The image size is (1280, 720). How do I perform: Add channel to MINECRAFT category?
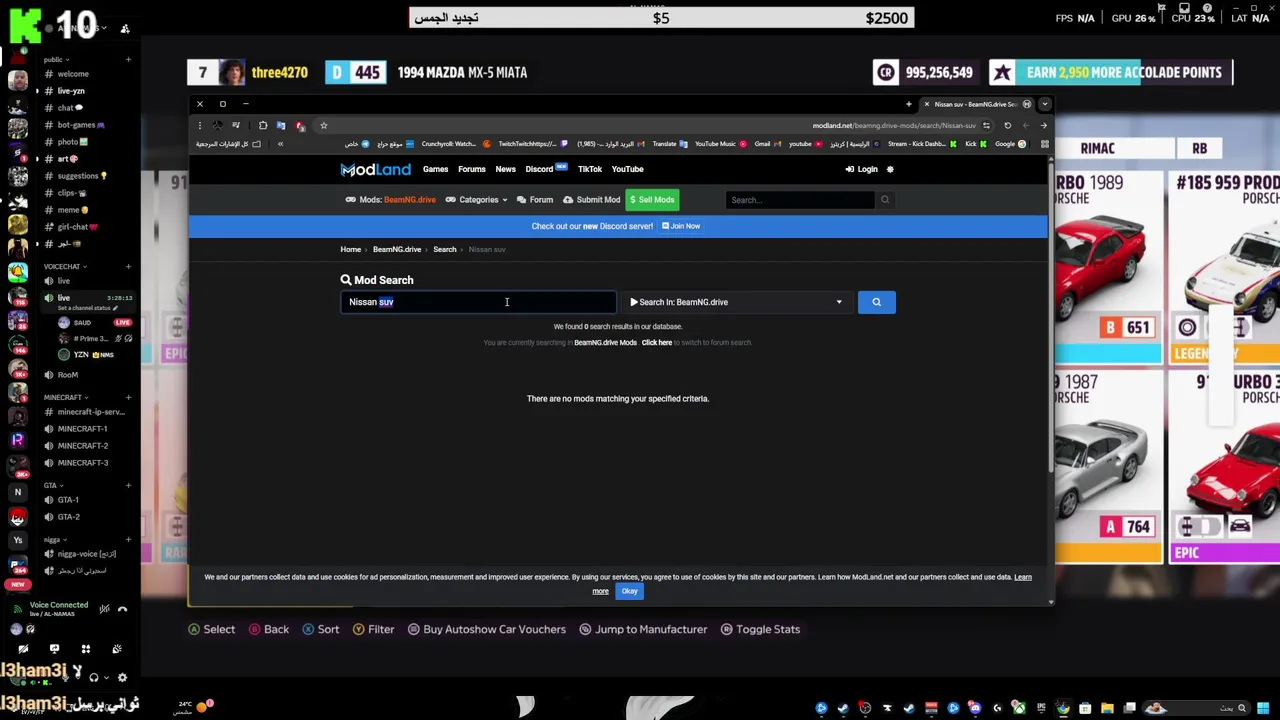point(128,397)
